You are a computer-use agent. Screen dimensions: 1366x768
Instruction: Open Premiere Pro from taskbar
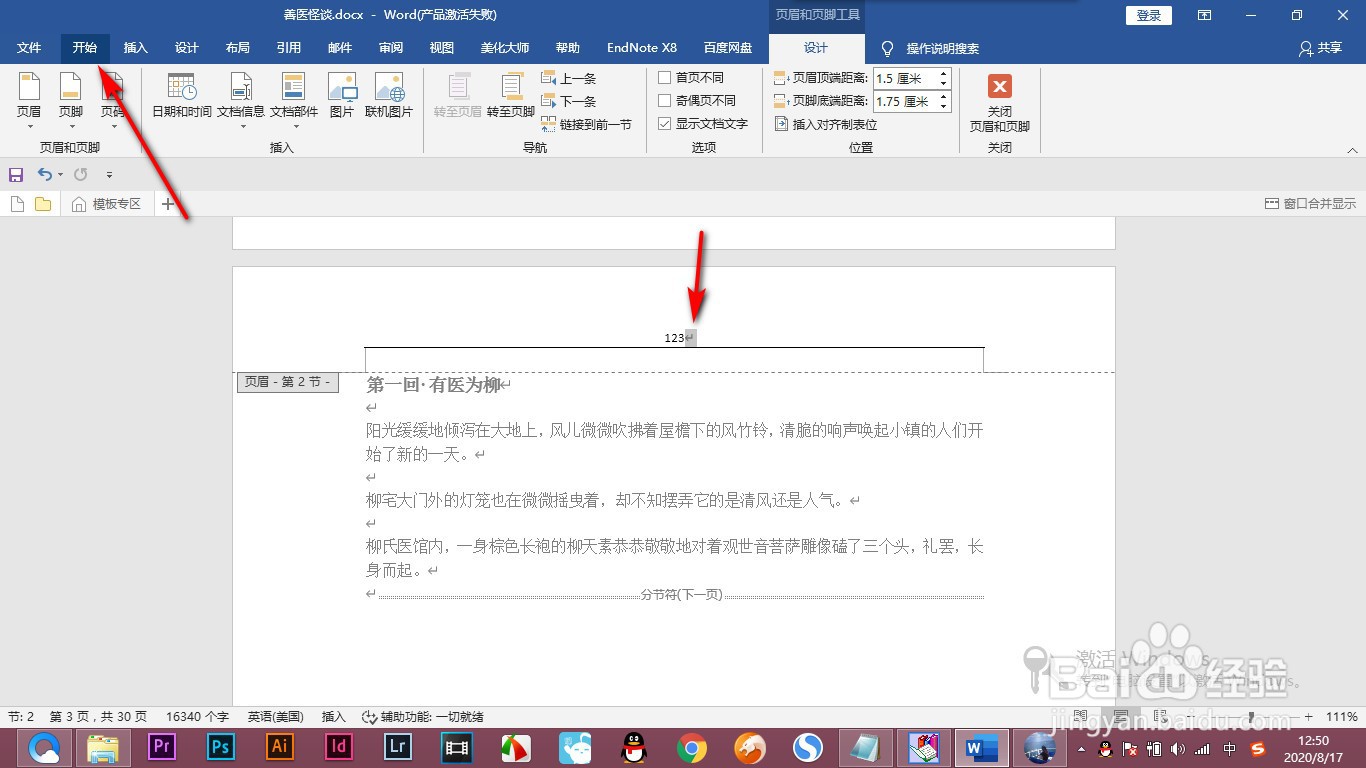pyautogui.click(x=161, y=747)
